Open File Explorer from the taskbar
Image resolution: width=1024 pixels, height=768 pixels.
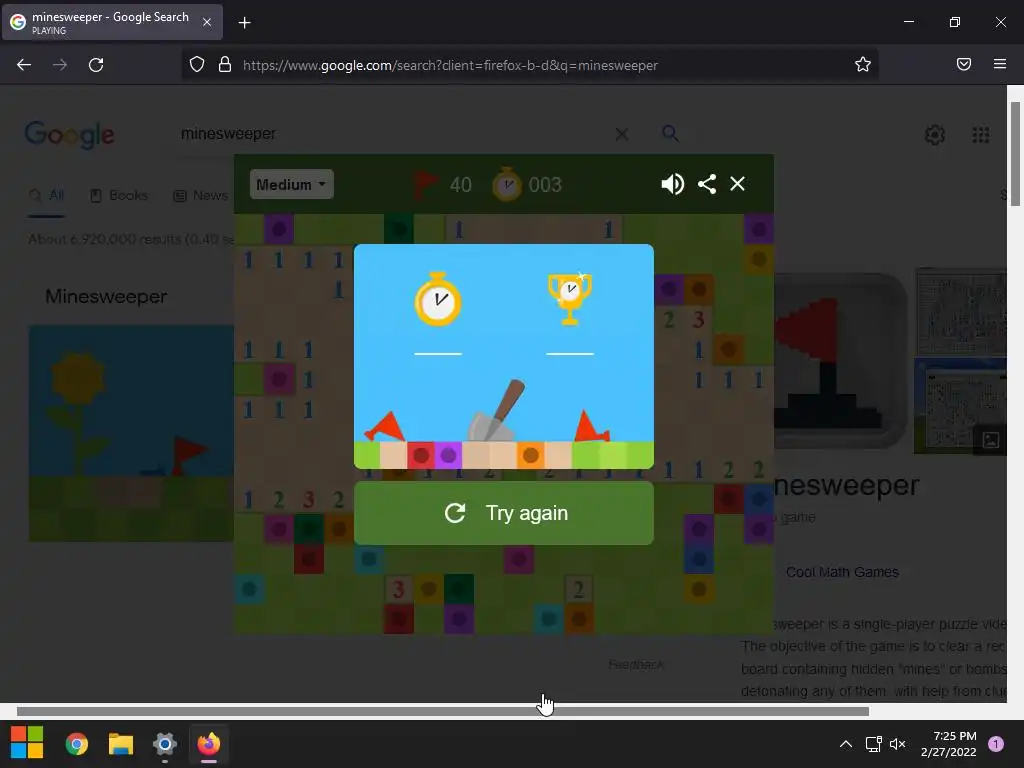point(121,744)
